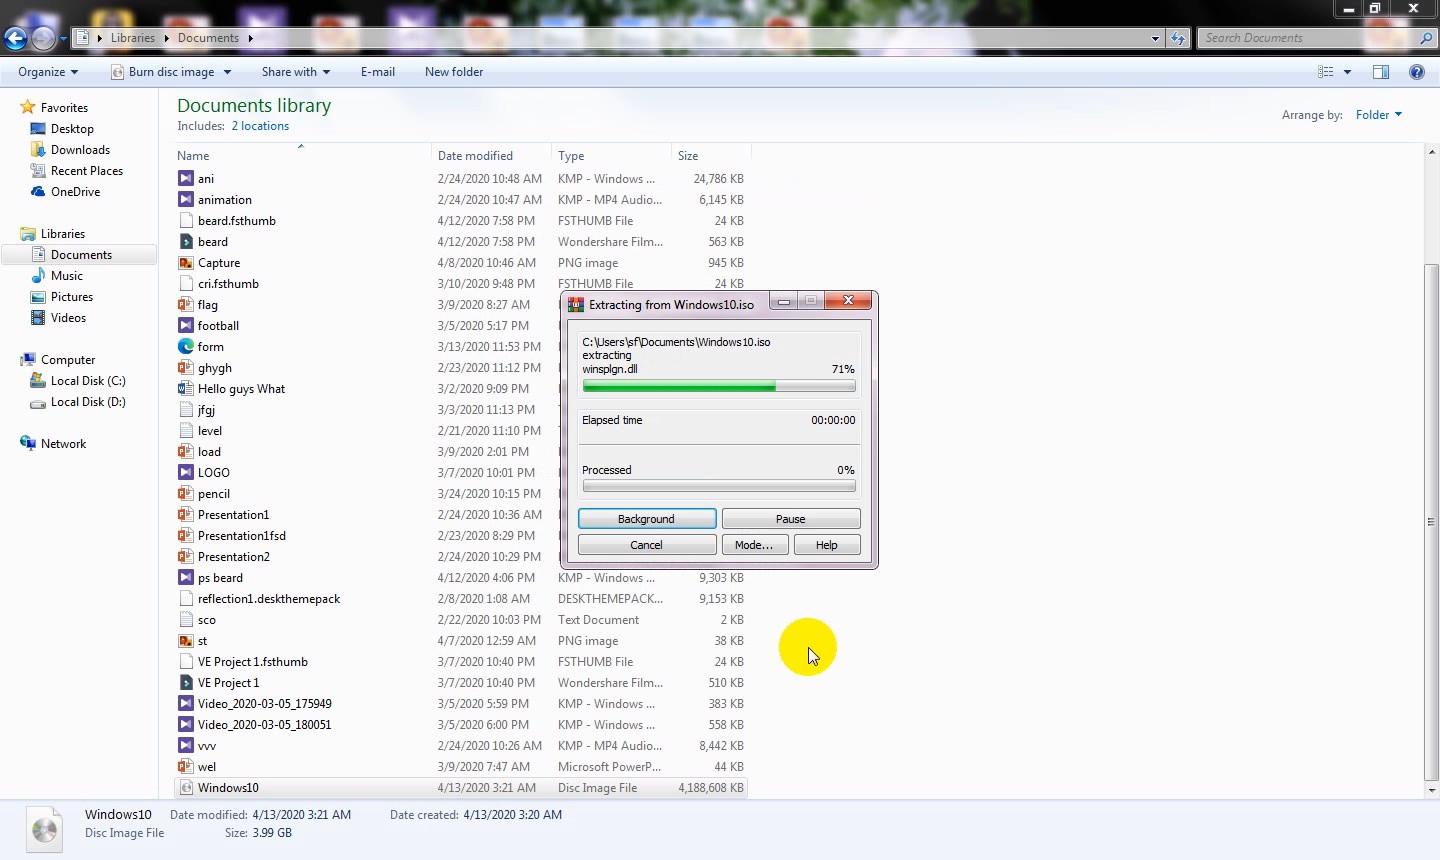The height and width of the screenshot is (860, 1440).
Task: Click the Windows10 disc thumbnail in details pane
Action: click(45, 829)
